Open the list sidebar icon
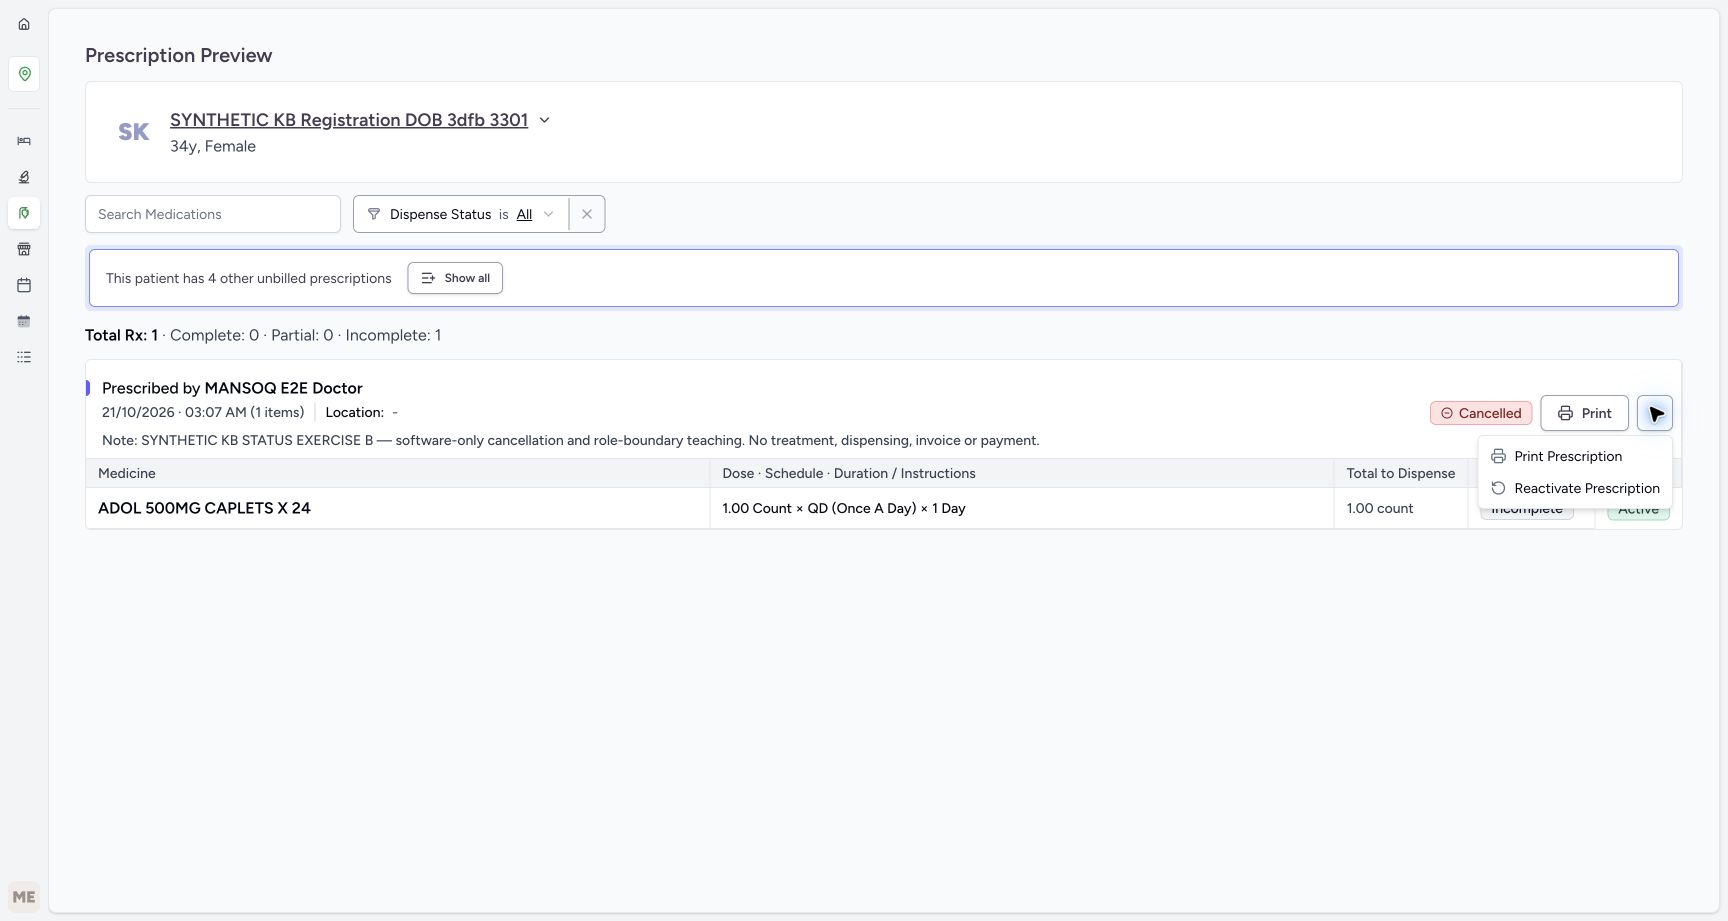 [24, 357]
